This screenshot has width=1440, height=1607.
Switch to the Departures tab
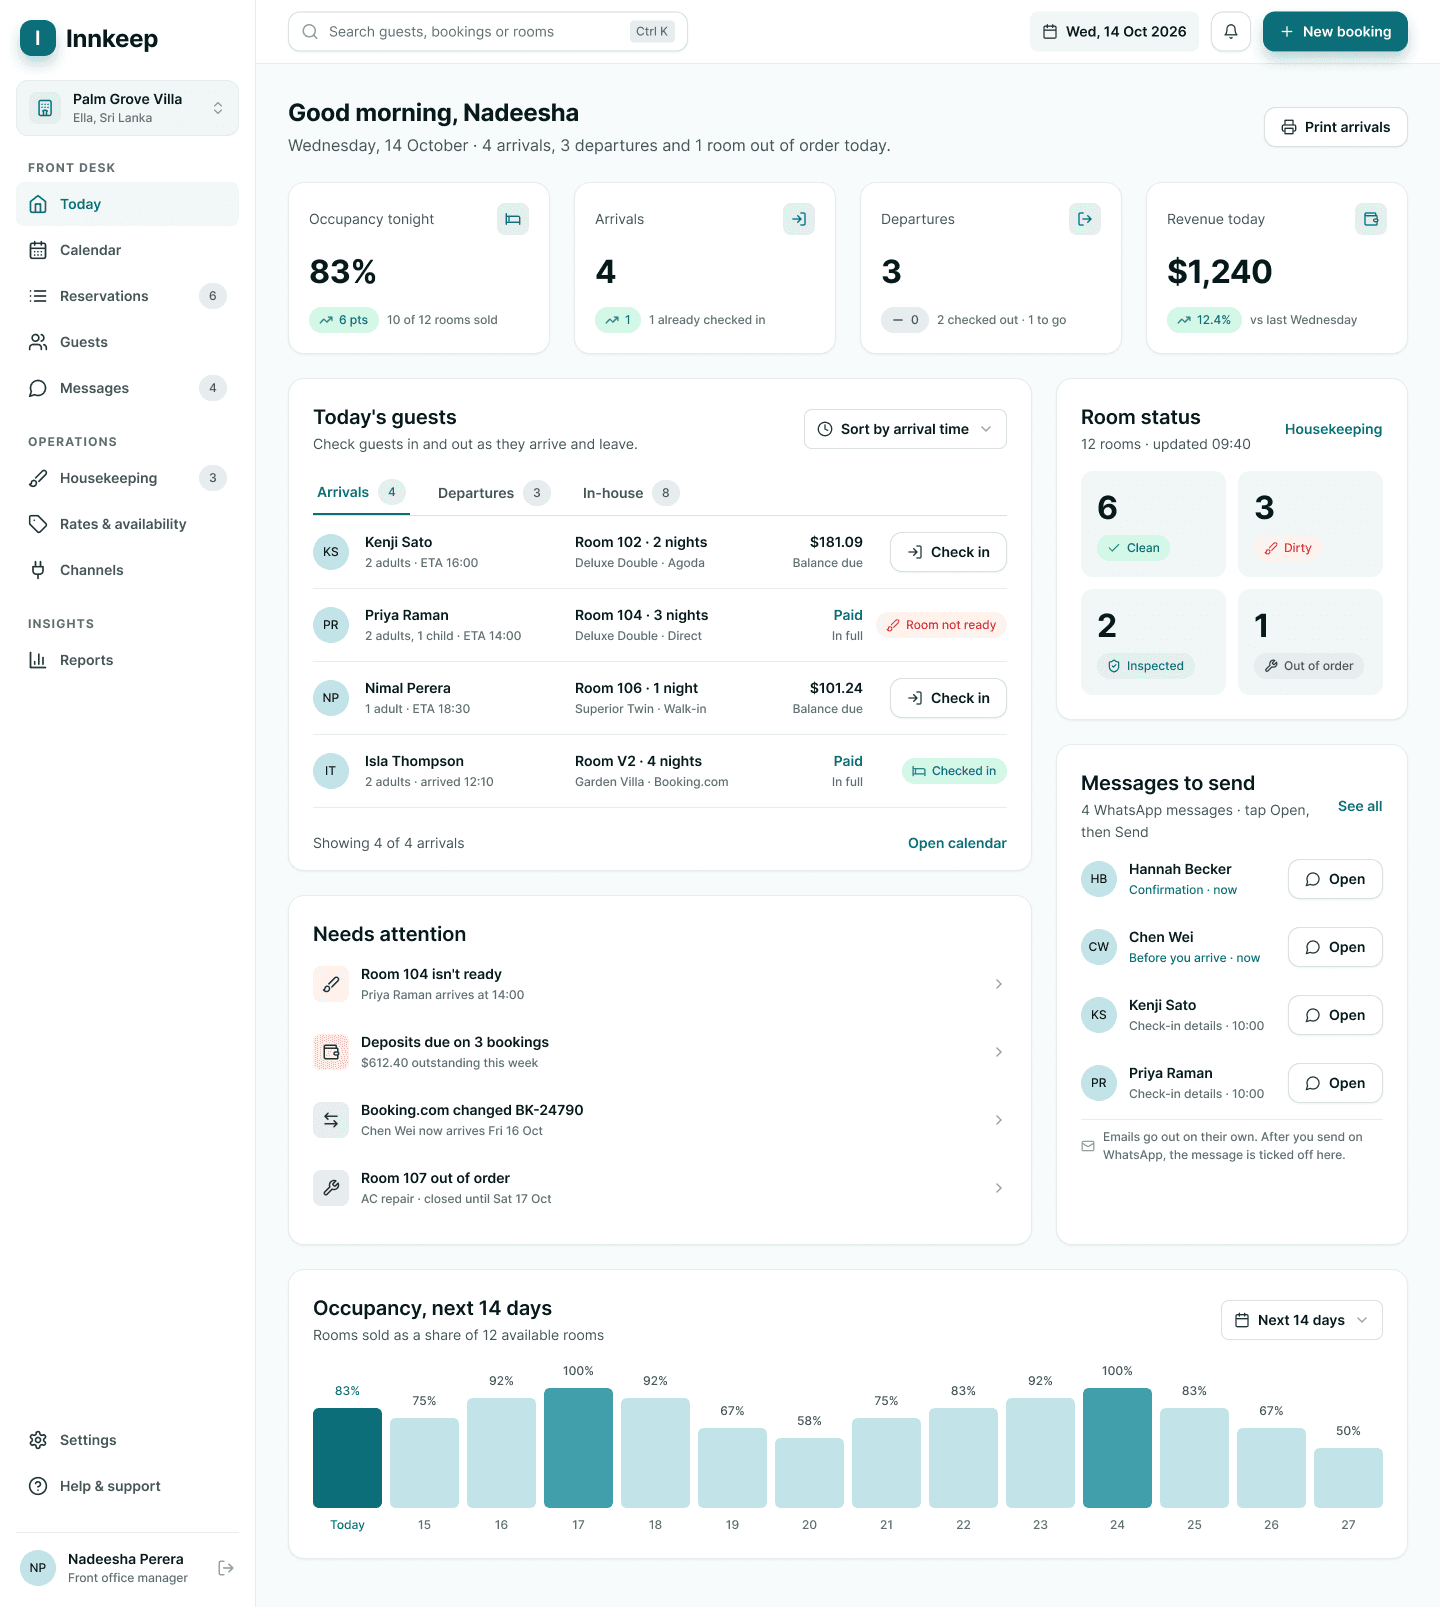494,493
